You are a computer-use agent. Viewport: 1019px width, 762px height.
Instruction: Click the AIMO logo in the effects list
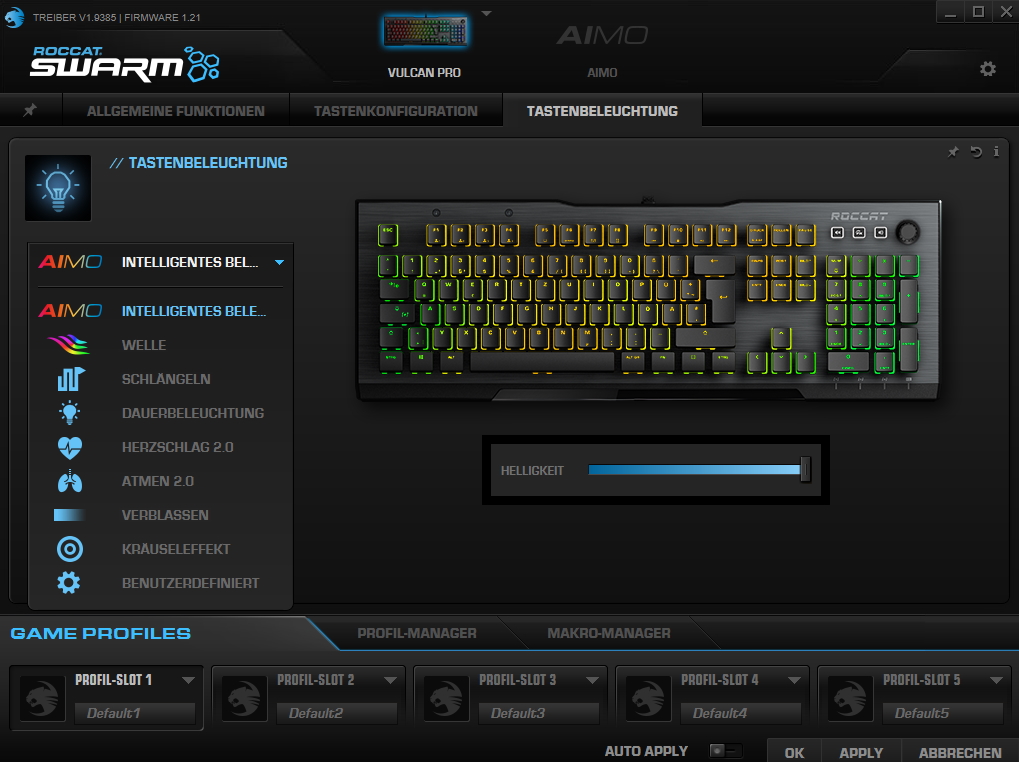point(70,311)
